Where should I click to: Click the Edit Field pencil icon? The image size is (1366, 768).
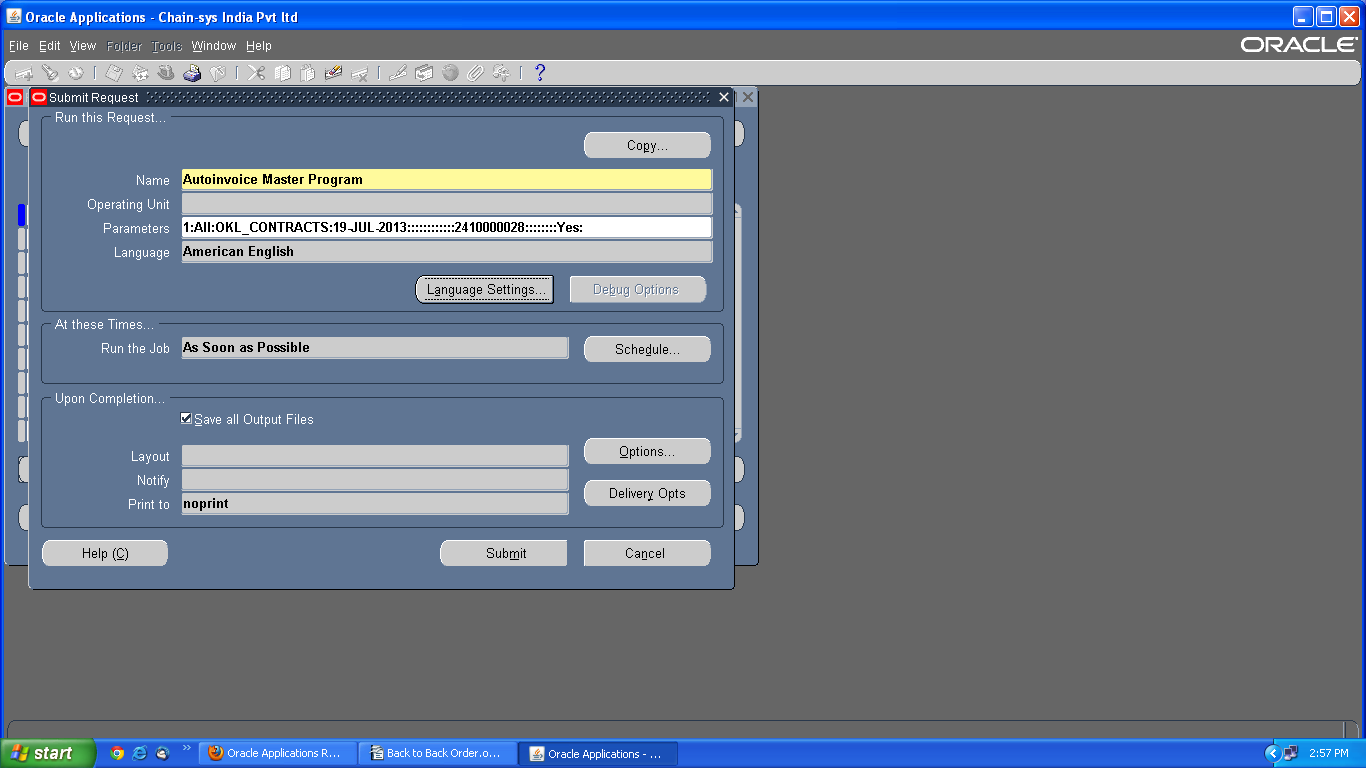(x=397, y=73)
